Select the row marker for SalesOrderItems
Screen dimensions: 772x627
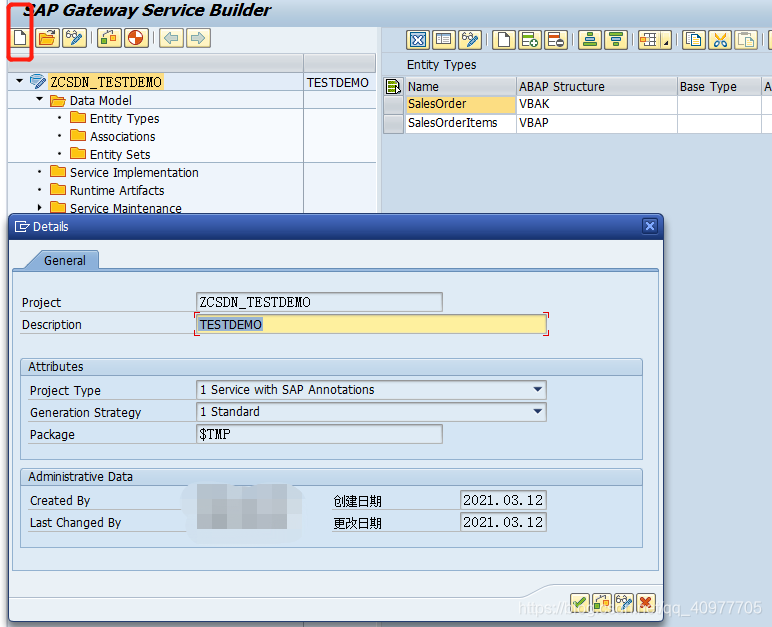[x=393, y=123]
